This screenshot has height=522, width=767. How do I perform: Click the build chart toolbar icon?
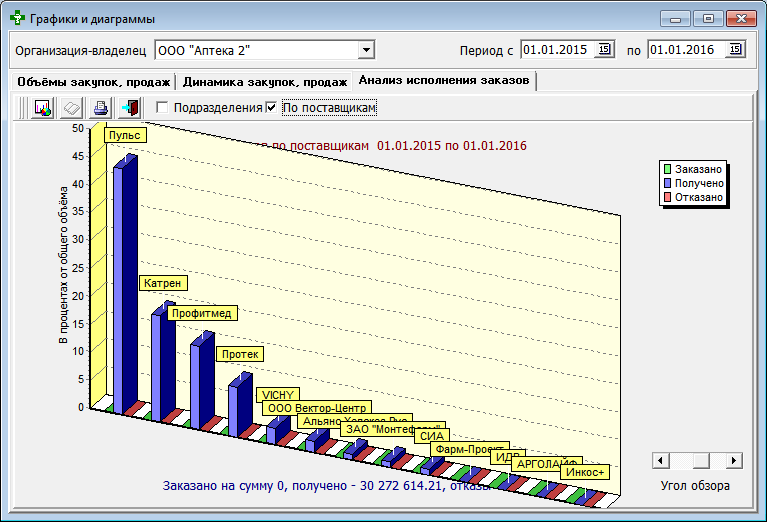tap(43, 108)
